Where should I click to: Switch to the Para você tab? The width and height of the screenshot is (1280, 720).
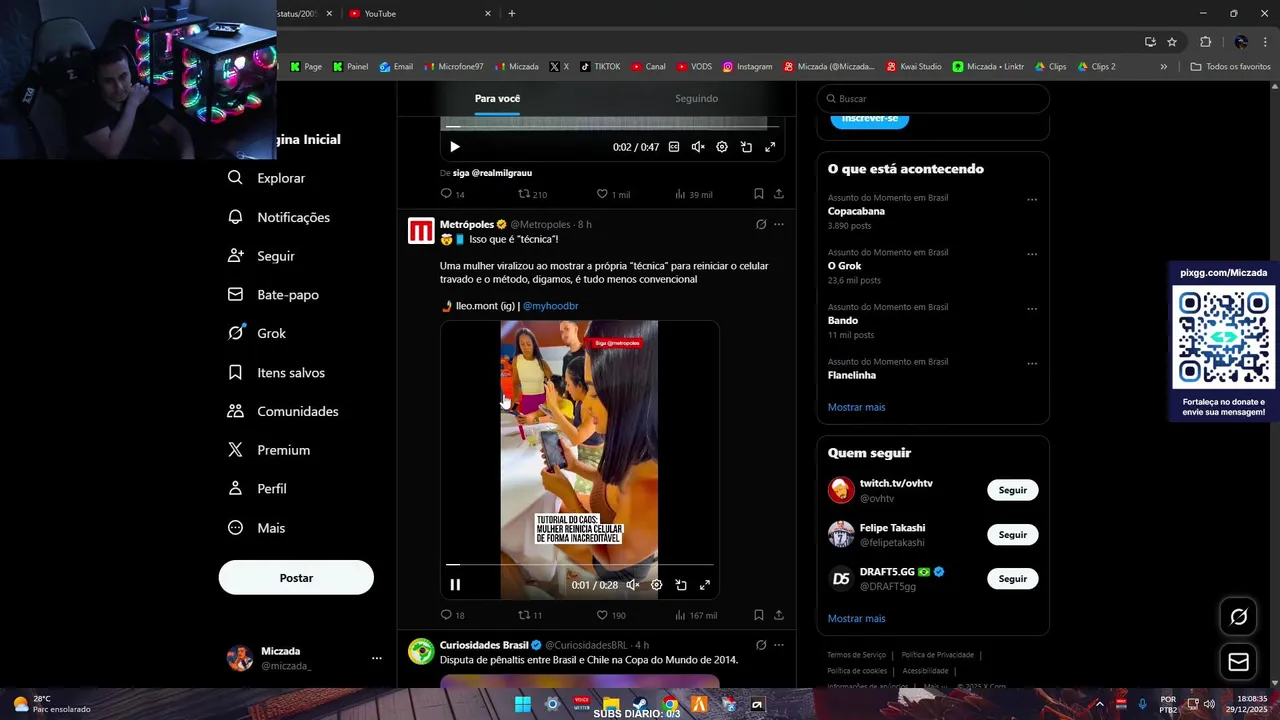point(497,98)
